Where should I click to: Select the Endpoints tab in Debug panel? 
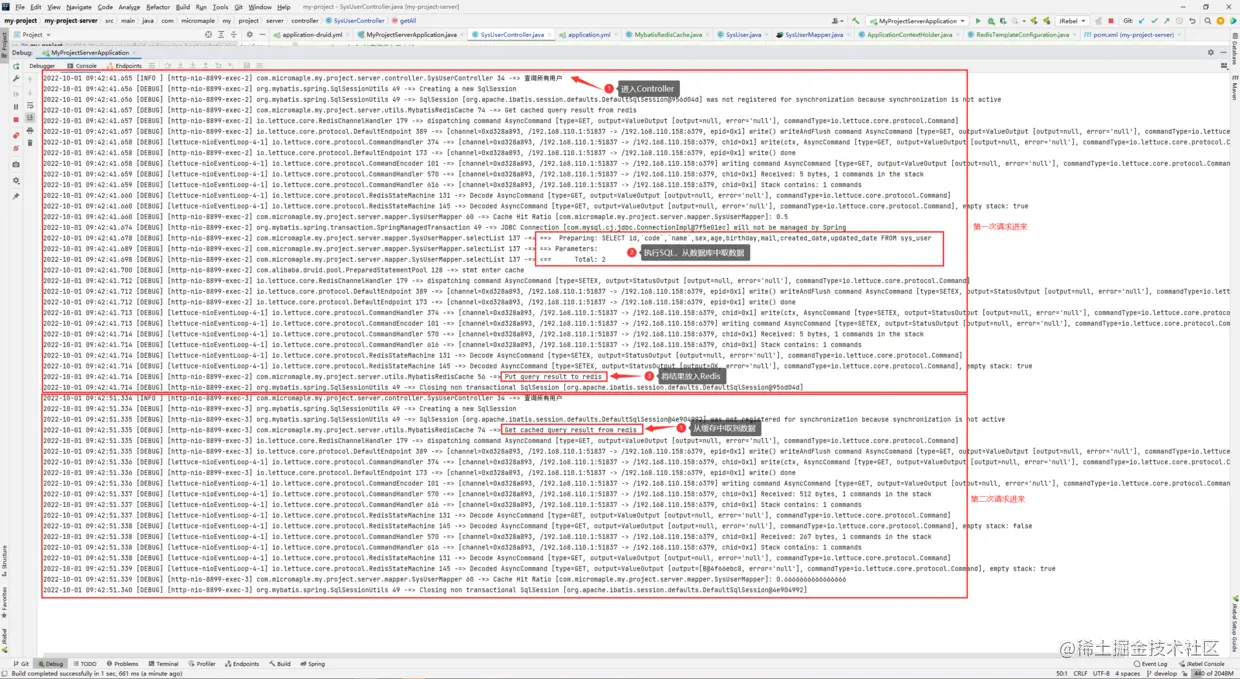click(x=124, y=66)
